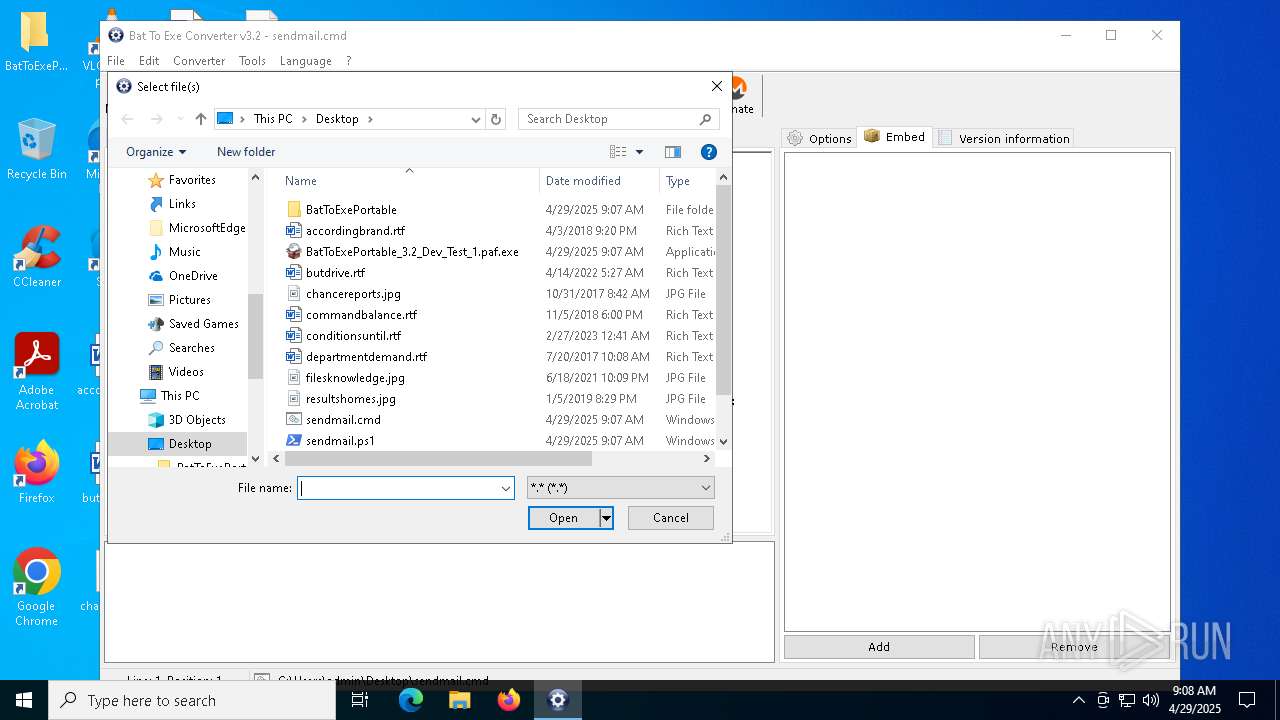Open Firefox from the taskbar
The image size is (1280, 720).
click(x=509, y=700)
